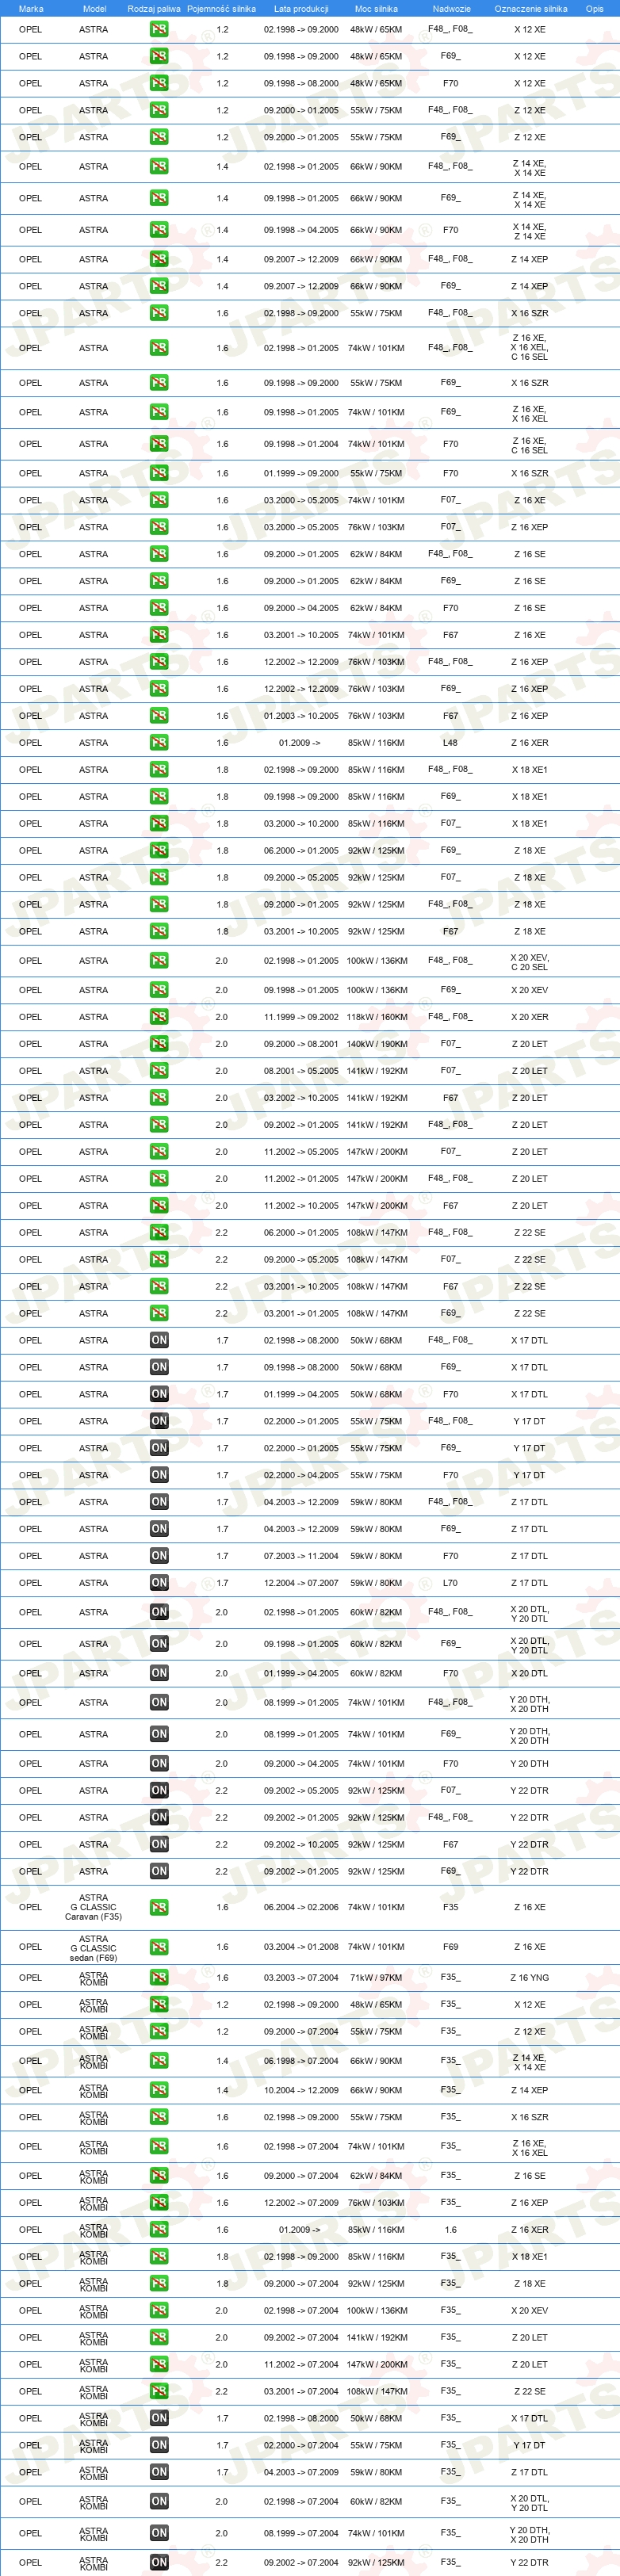Click the Rodzaj paliwa column header

click(x=154, y=8)
